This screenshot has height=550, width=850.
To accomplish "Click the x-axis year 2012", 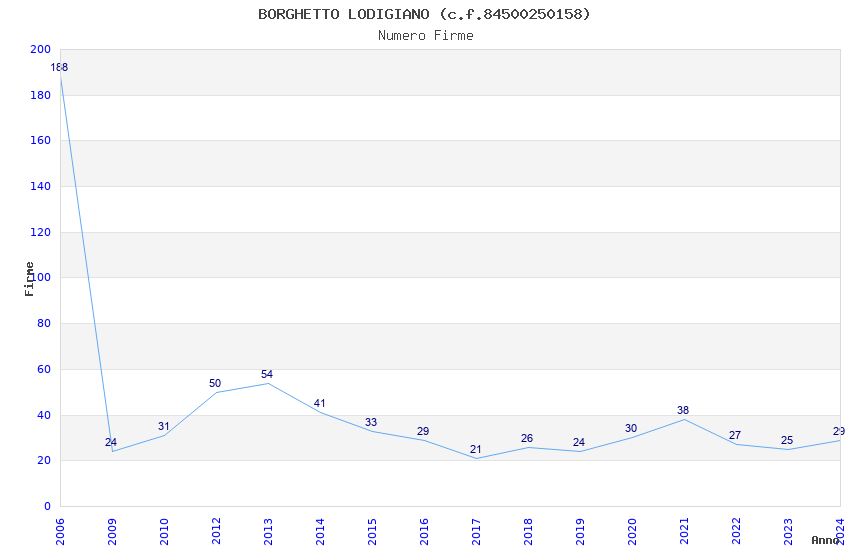I will pyautogui.click(x=216, y=532).
